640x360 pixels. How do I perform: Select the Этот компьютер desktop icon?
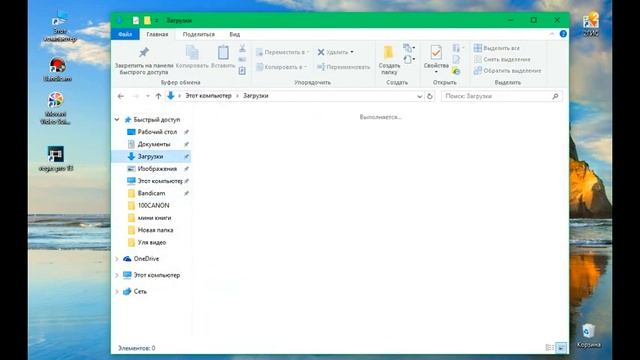[x=60, y=26]
